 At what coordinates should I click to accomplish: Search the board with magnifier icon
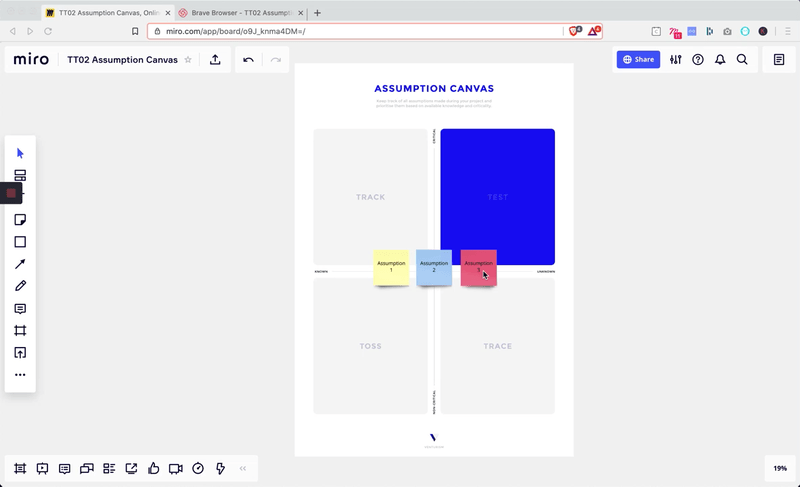pos(742,60)
